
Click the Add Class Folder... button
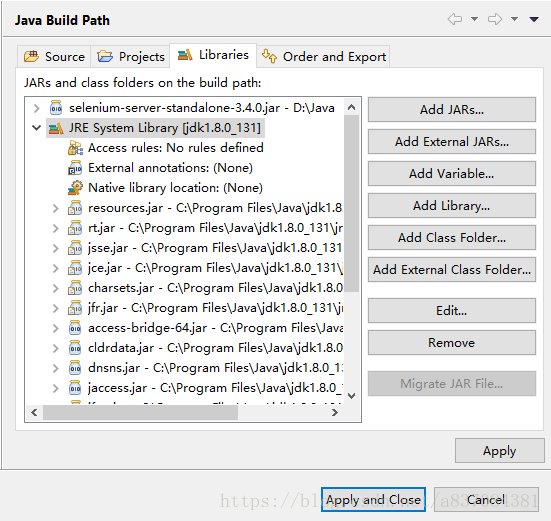pyautogui.click(x=452, y=237)
